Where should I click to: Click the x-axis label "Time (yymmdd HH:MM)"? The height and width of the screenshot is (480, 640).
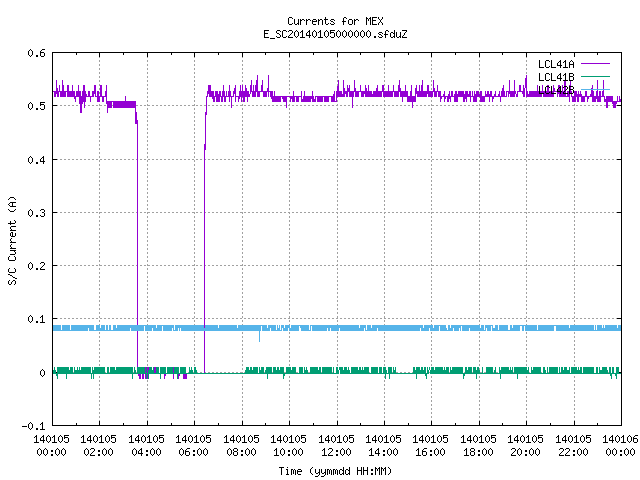click(x=335, y=471)
